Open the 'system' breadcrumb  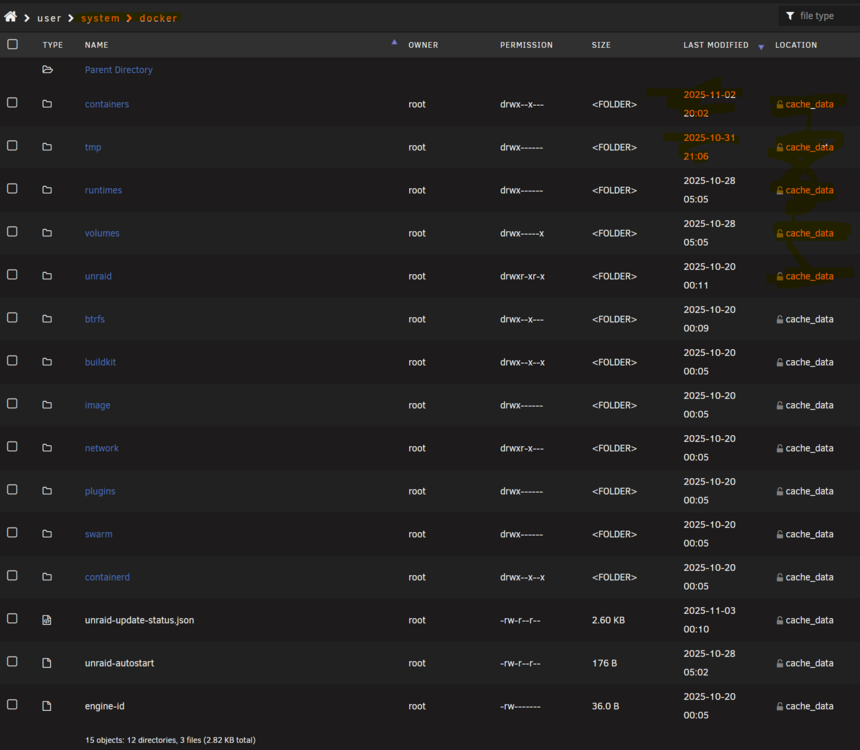coord(100,18)
